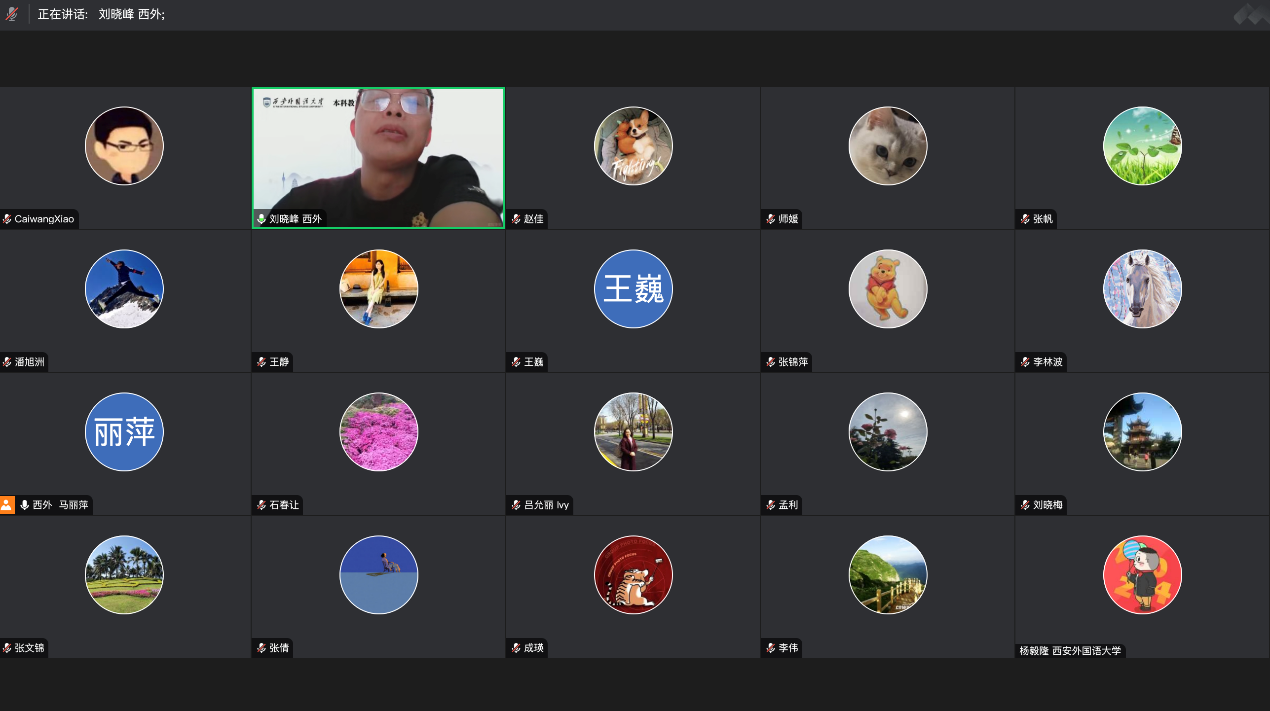The image size is (1270, 711).
Task: Click the cat avatar of 师媛
Action: (x=888, y=146)
